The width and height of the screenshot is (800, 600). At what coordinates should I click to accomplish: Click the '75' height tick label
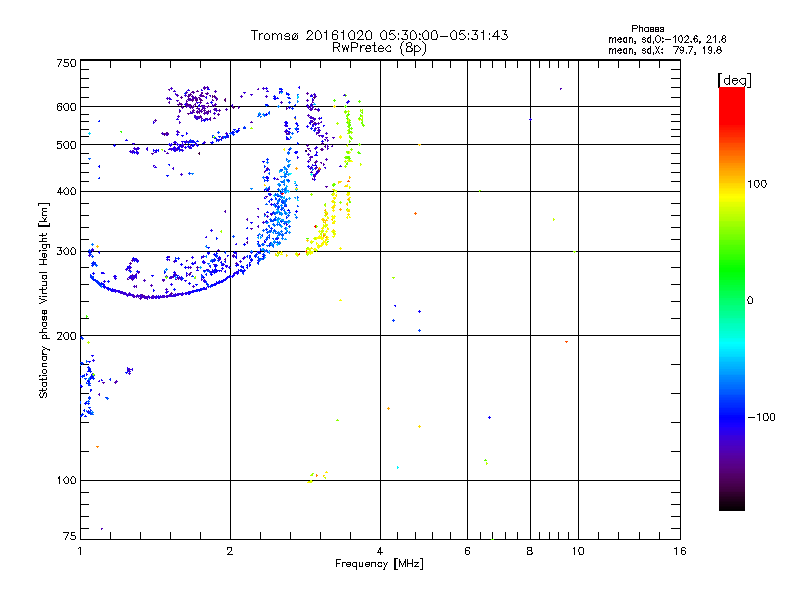tap(70, 536)
